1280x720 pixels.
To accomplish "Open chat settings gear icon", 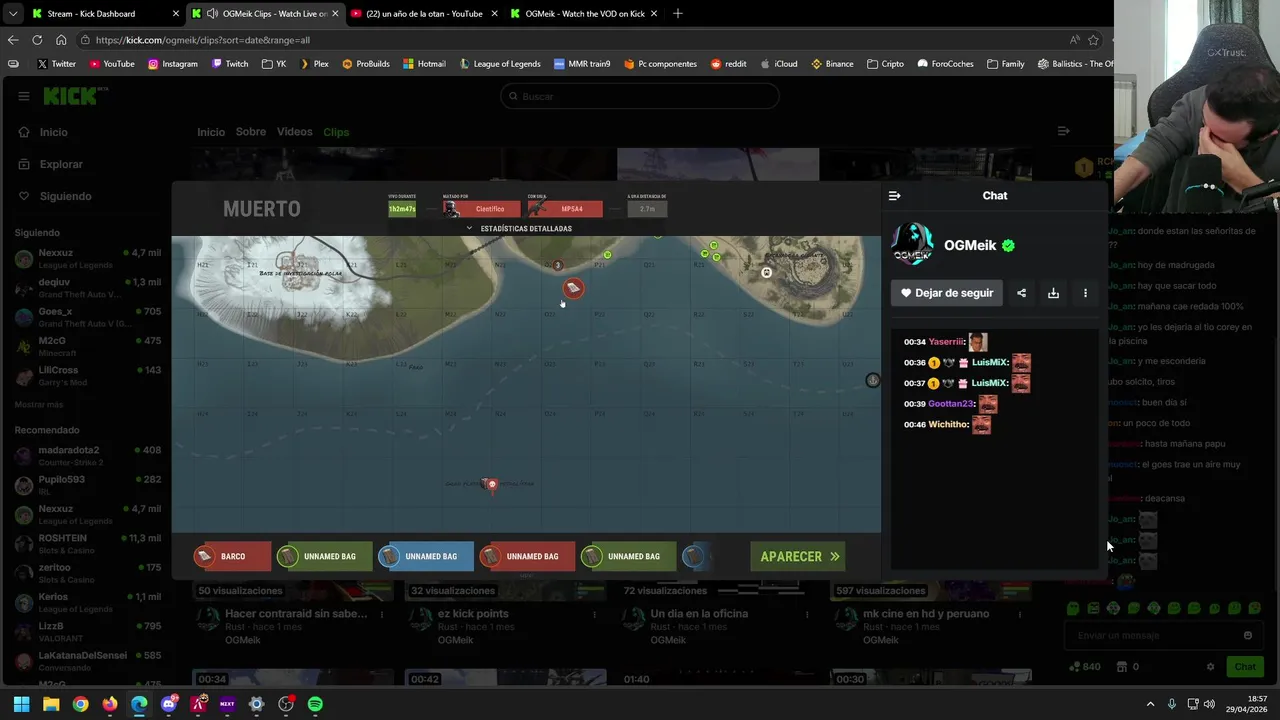I will (1210, 667).
